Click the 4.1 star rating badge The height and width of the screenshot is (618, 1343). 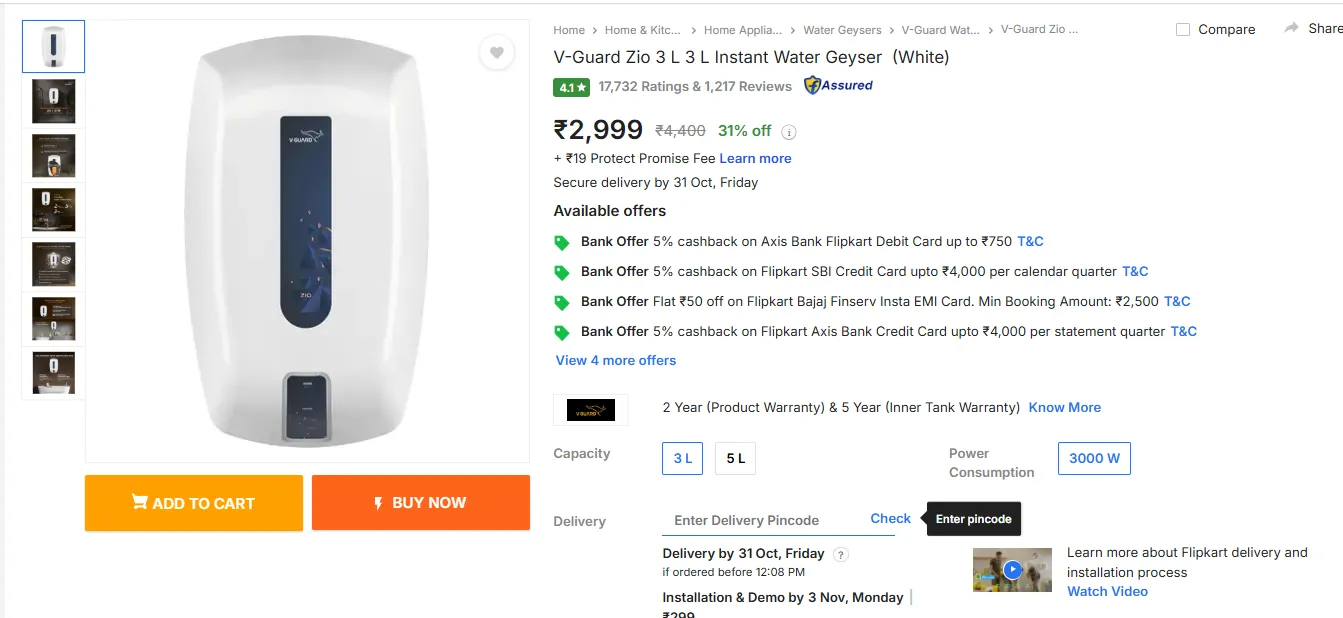571,87
